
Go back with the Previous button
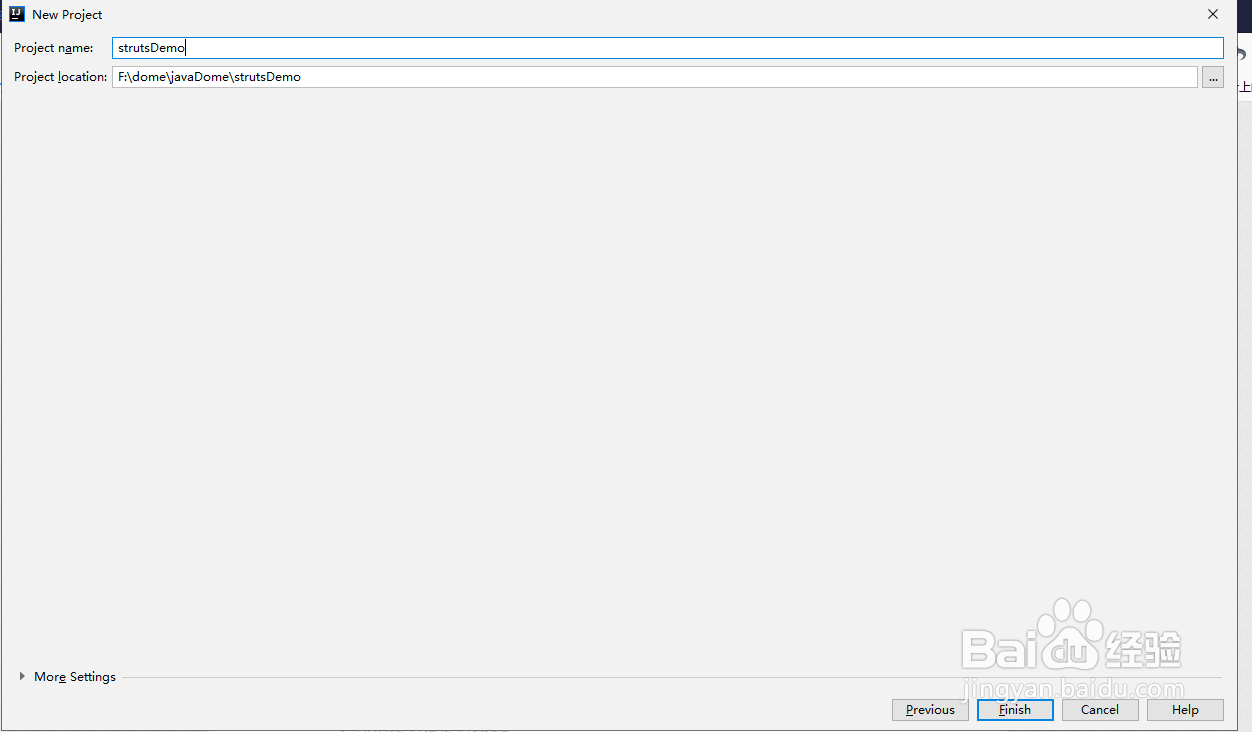coord(930,710)
